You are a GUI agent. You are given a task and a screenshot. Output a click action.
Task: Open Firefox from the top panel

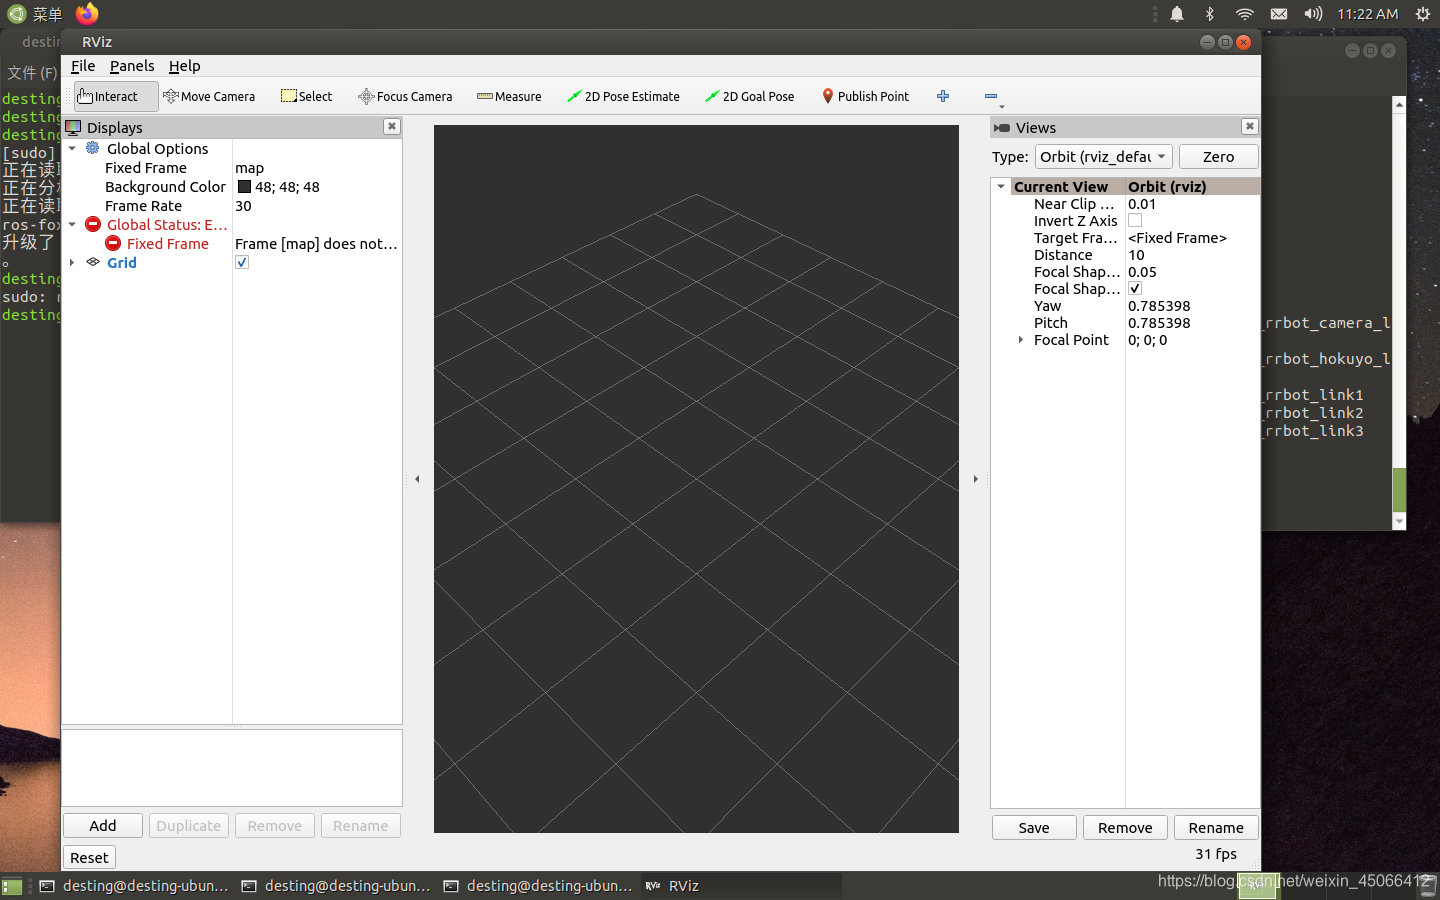87,14
